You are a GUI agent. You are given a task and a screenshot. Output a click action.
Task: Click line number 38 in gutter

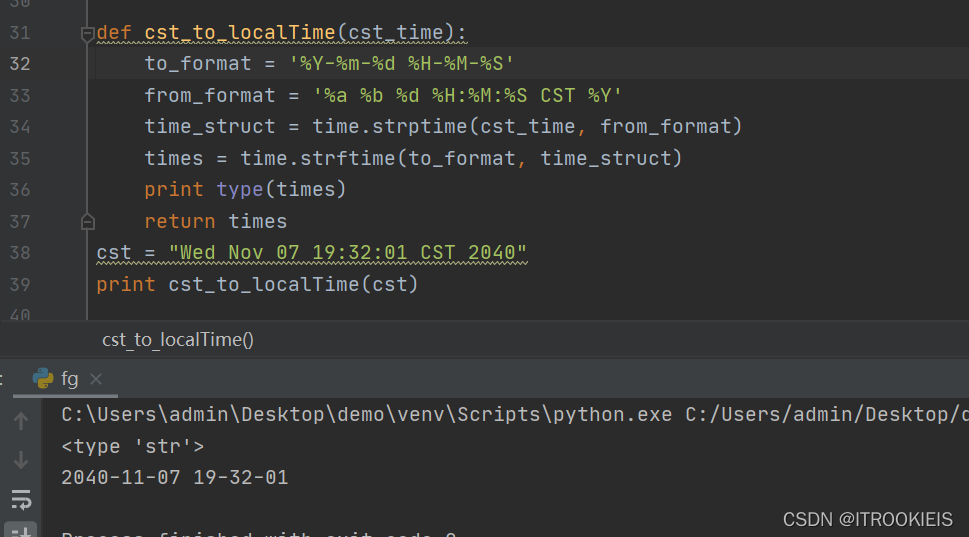pyautogui.click(x=20, y=253)
